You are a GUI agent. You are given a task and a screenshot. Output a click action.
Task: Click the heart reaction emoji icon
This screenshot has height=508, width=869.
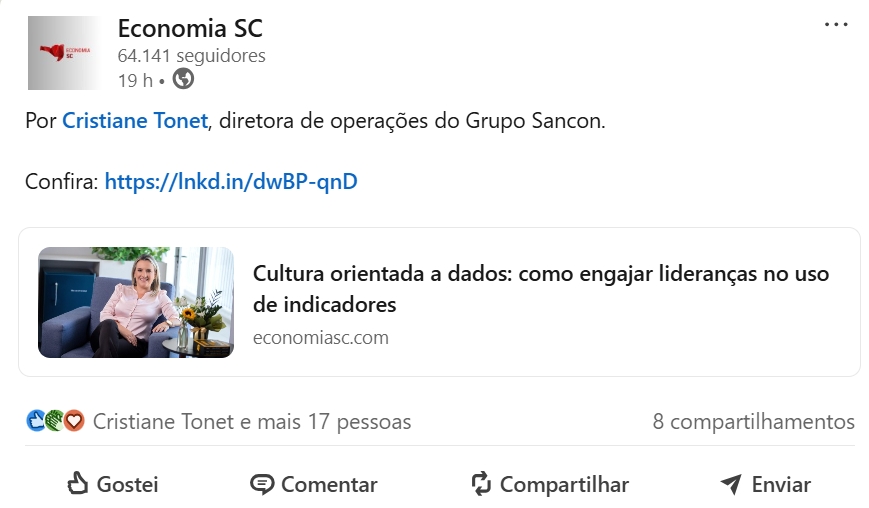pyautogui.click(x=74, y=421)
